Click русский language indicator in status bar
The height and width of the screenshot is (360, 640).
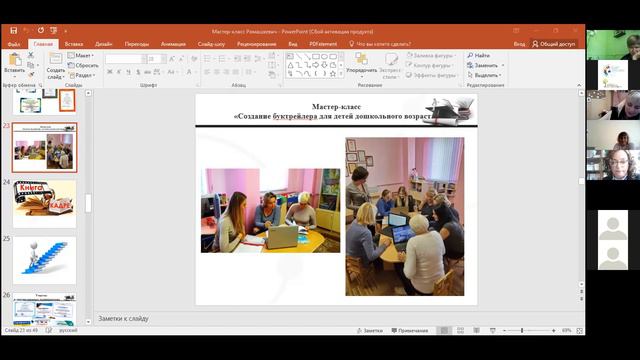coord(68,330)
